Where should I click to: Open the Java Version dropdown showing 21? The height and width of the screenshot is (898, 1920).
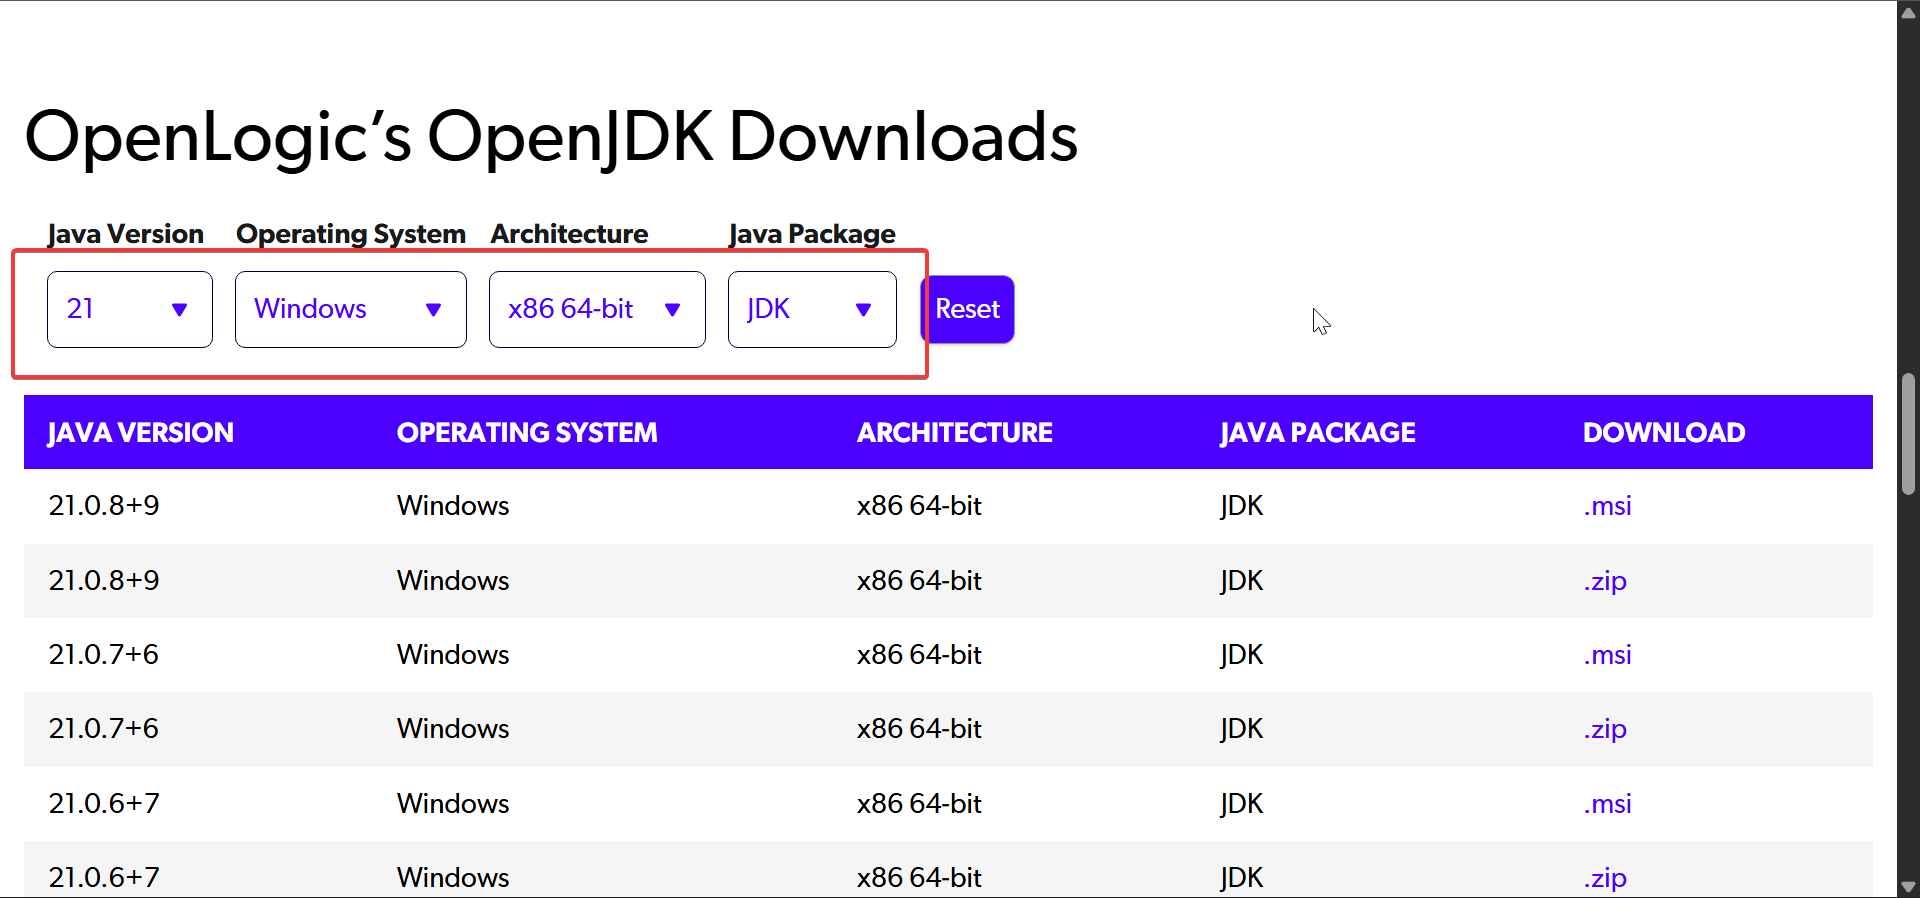(129, 309)
